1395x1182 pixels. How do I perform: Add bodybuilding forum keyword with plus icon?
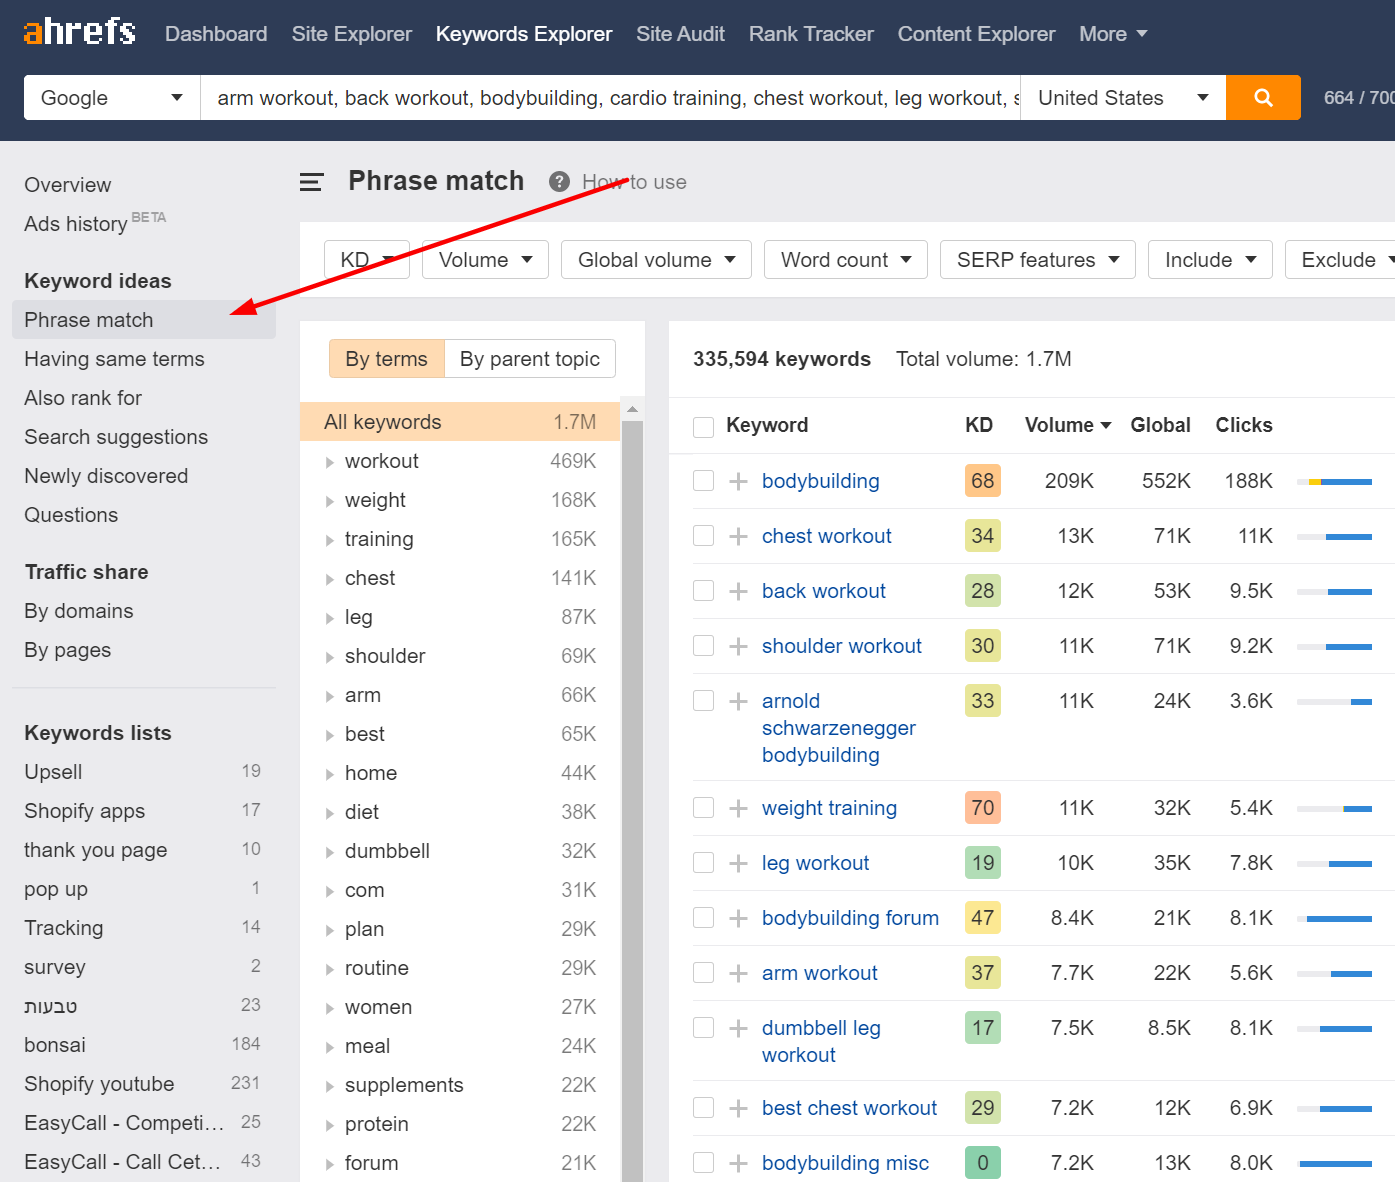(x=738, y=918)
